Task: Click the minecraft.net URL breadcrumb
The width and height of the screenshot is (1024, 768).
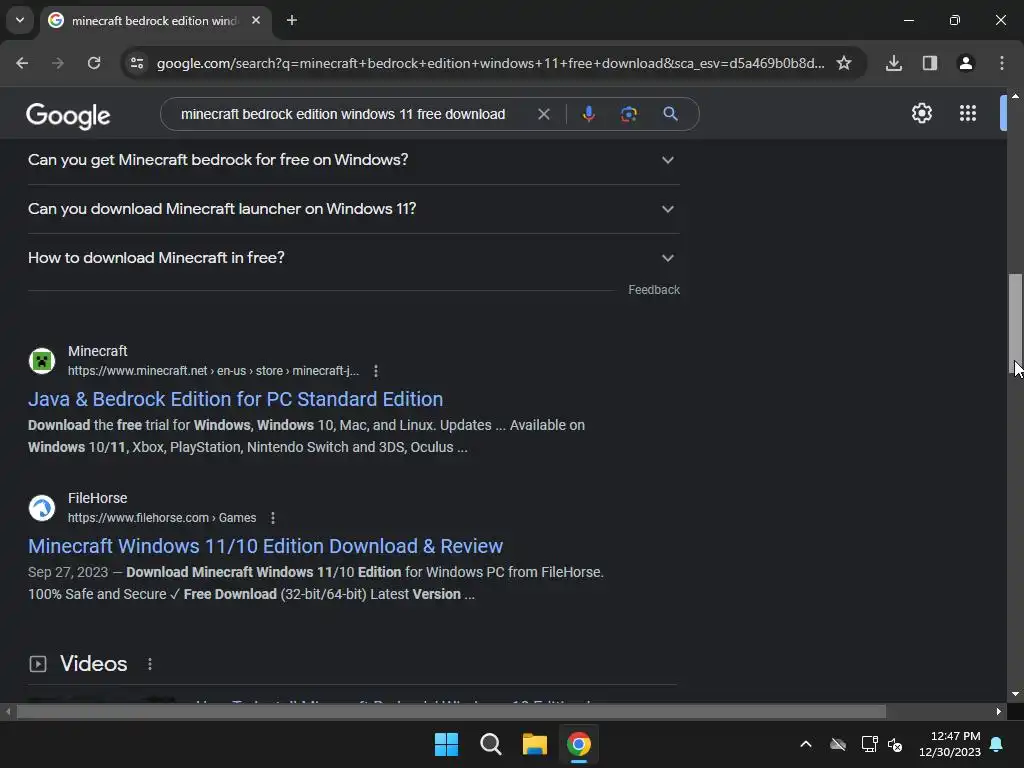Action: click(x=214, y=371)
